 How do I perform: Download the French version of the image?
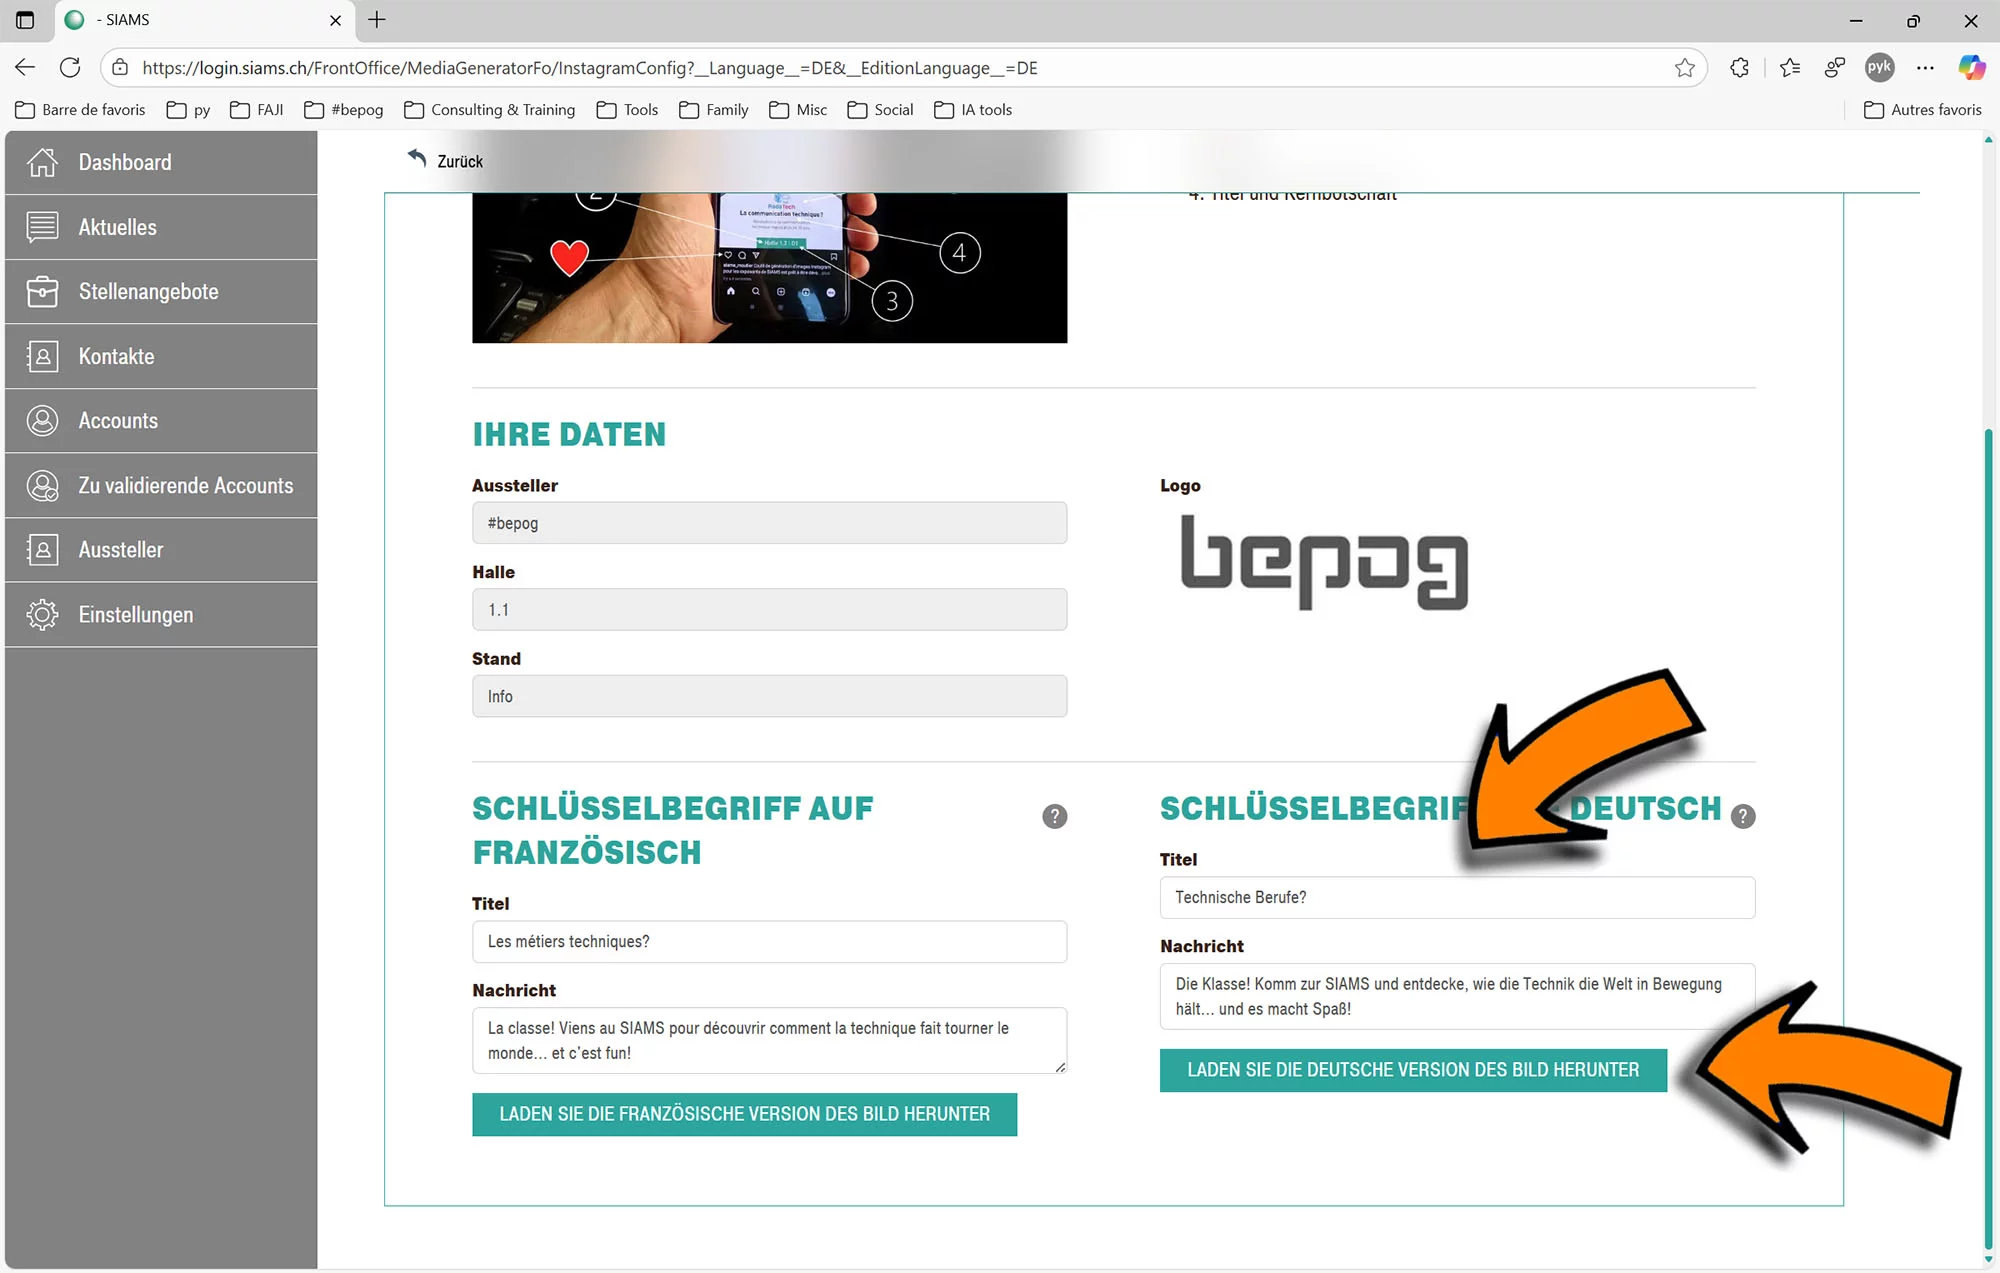(x=744, y=1114)
